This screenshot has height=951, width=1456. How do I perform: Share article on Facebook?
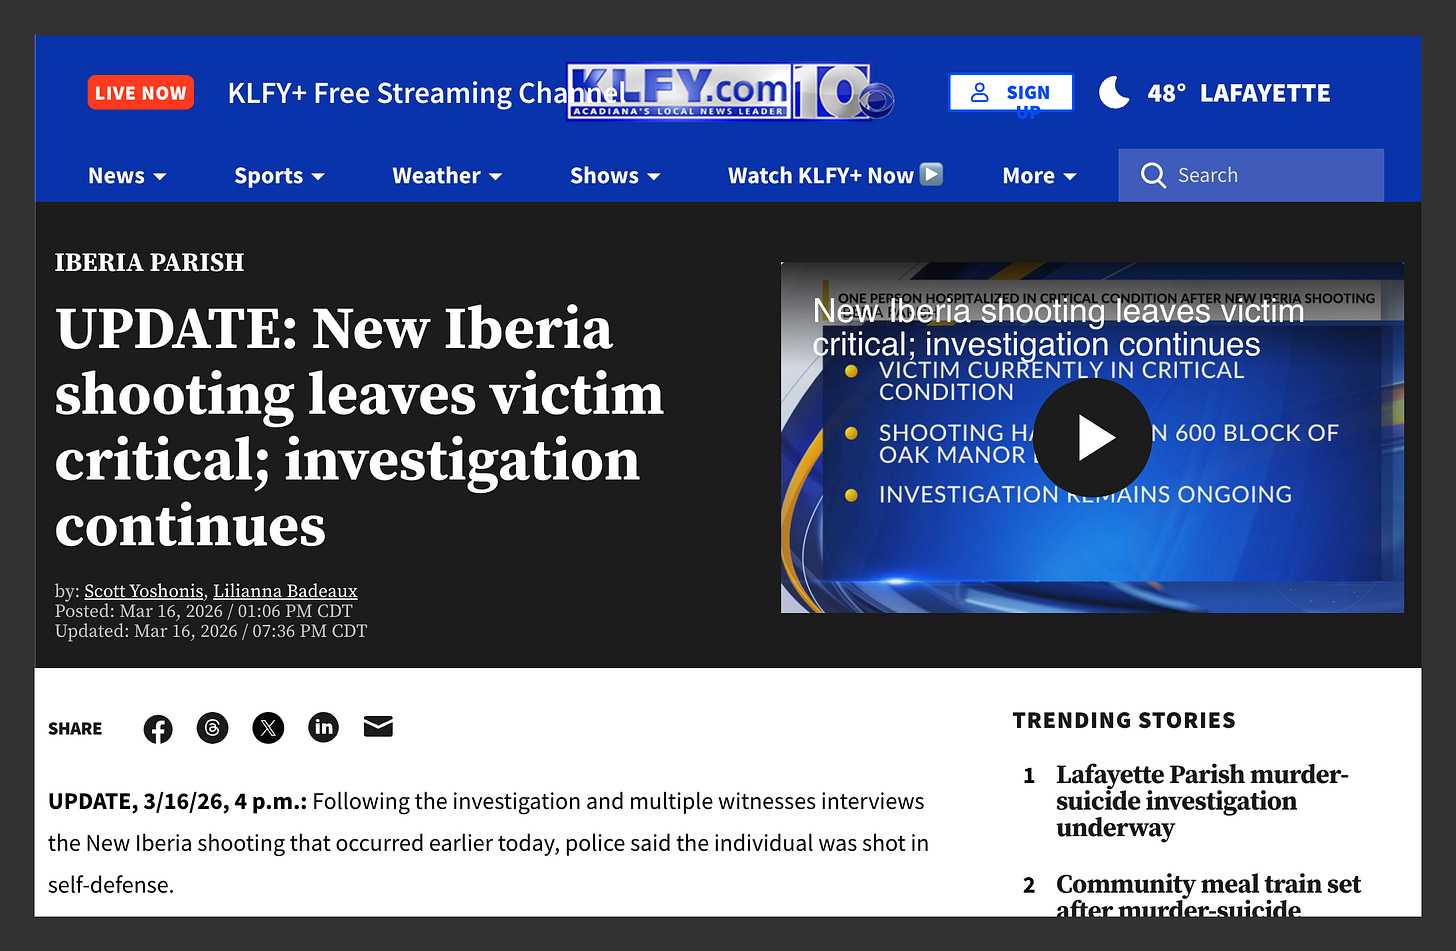click(x=158, y=729)
